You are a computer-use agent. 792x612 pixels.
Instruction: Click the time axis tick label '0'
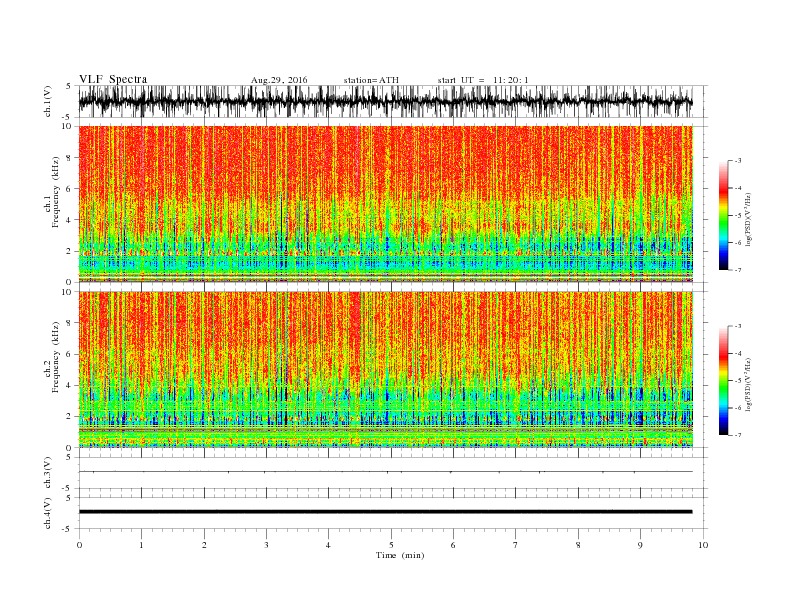pos(79,545)
